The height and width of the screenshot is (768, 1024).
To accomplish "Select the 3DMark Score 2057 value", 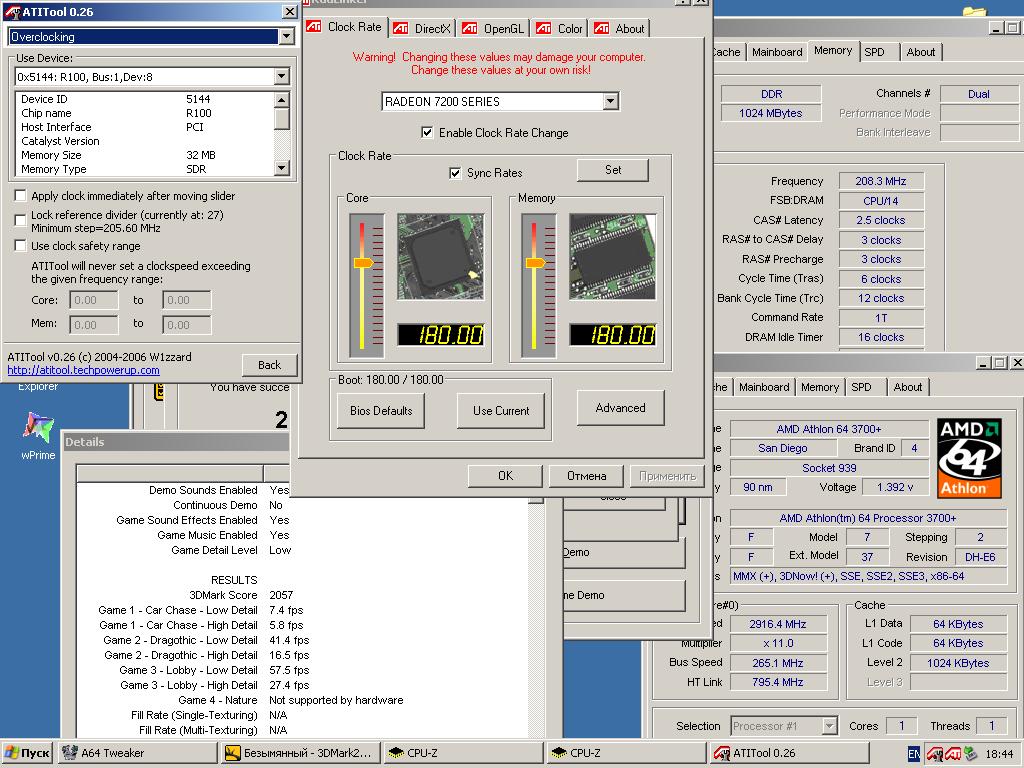I will pyautogui.click(x=281, y=595).
